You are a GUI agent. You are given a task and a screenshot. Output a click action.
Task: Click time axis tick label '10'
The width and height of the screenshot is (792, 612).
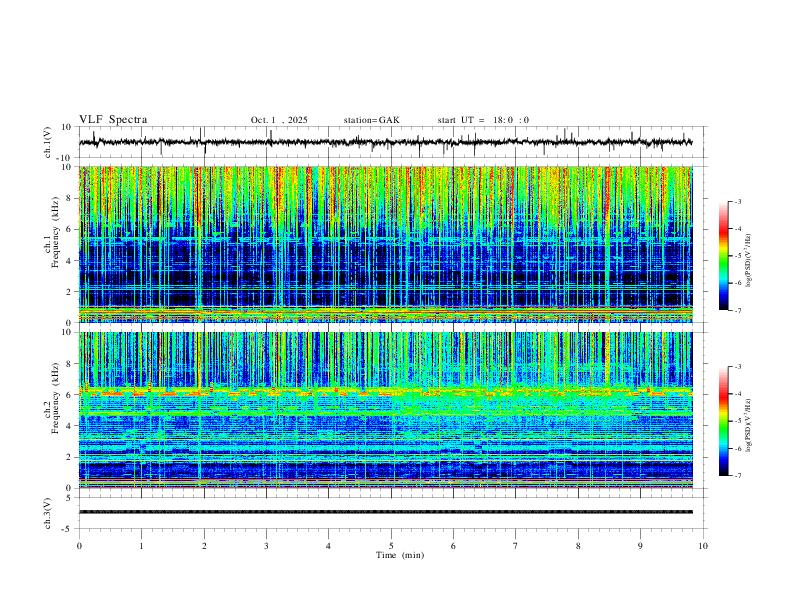tap(703, 546)
